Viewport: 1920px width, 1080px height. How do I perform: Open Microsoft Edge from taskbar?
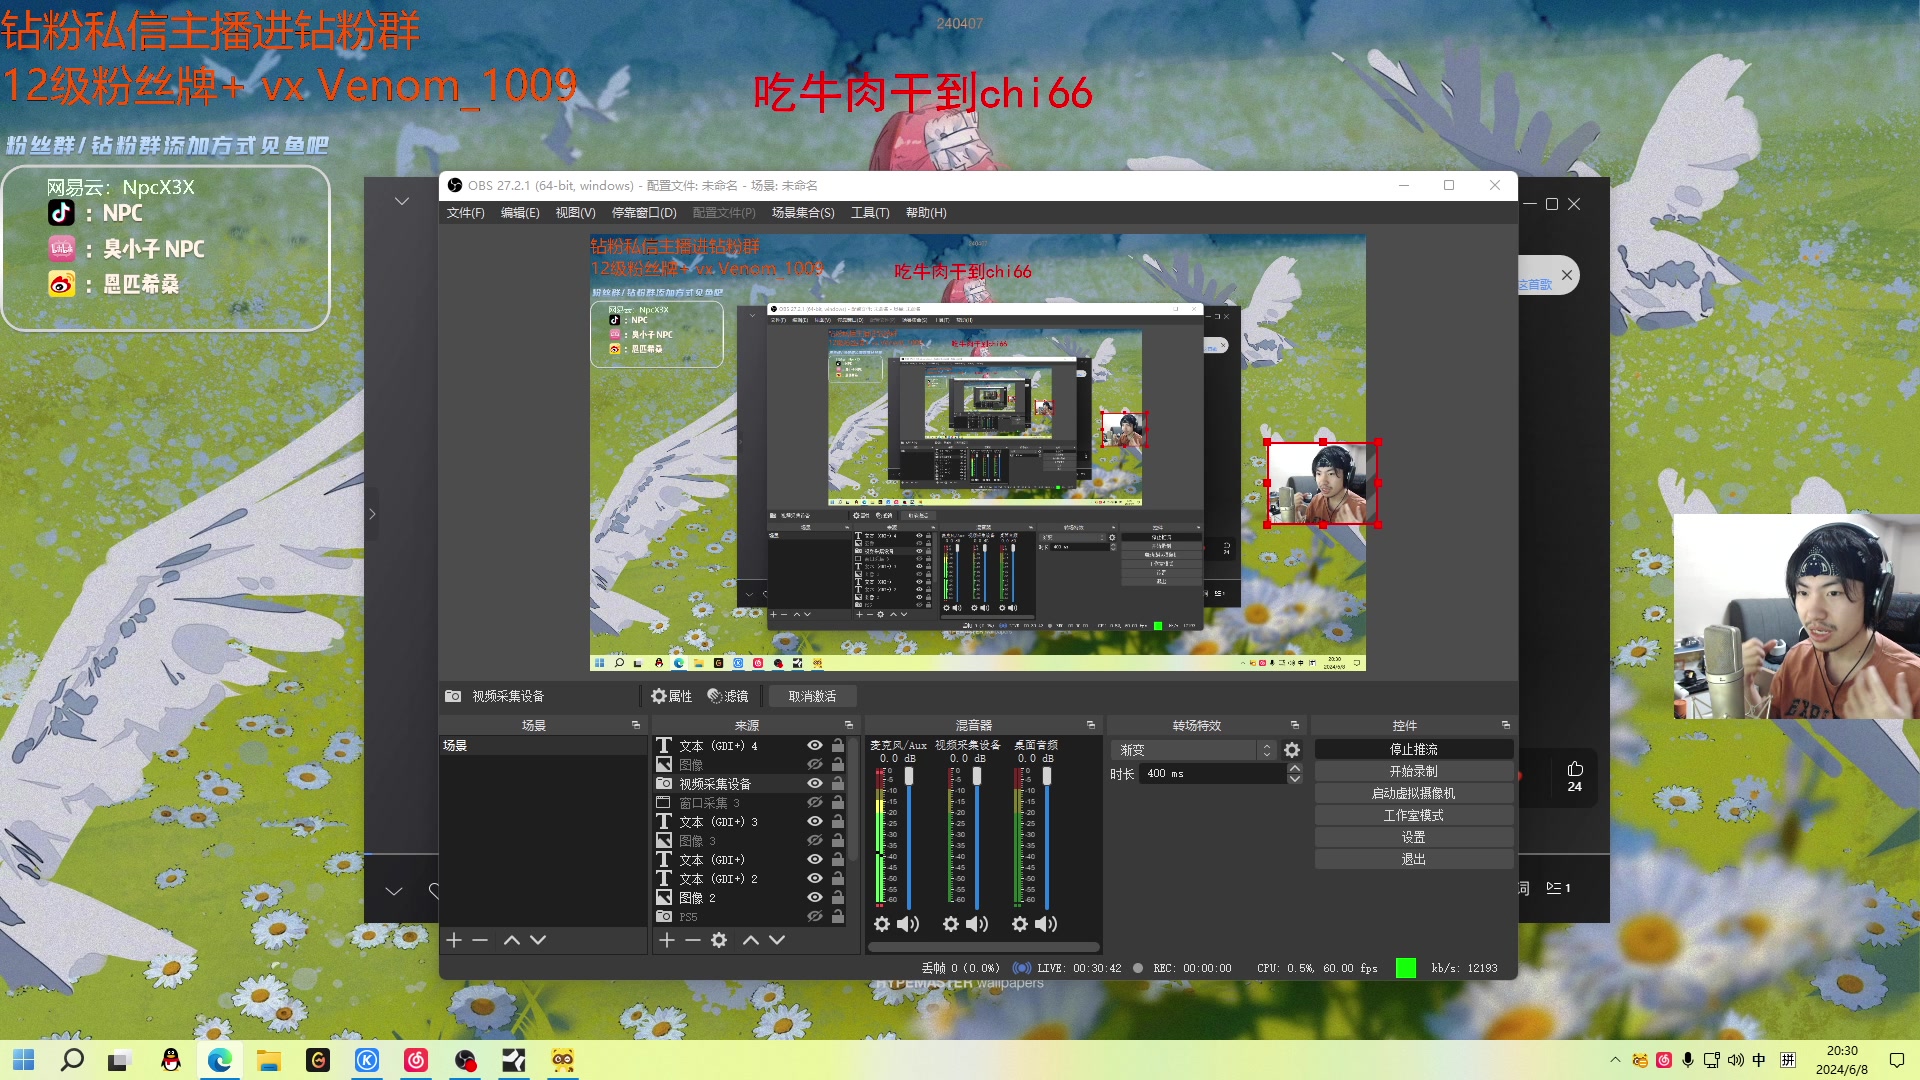(x=219, y=1060)
